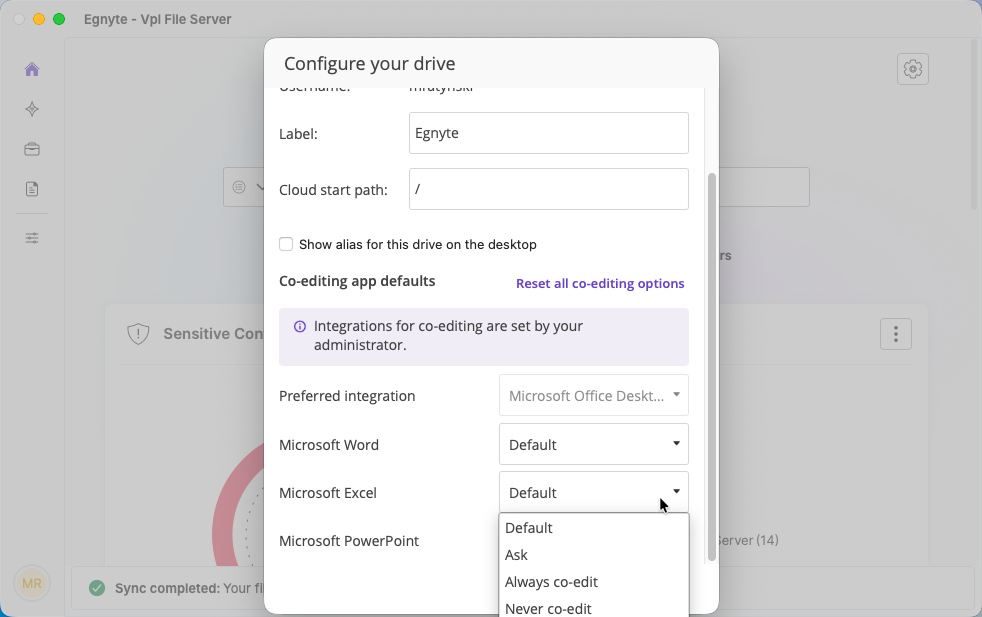Select Default from the Excel dropdown list
Screen dimensions: 982x617
coord(594,528)
